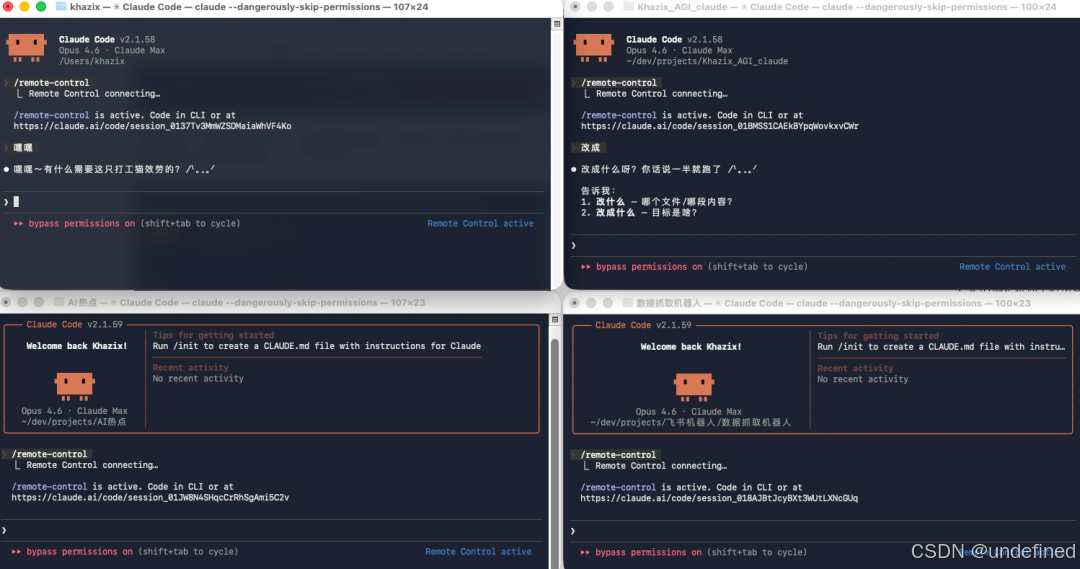This screenshot has height=569, width=1080.
Task: Click the '告诉我:' line in Khazix_AGI_claude window
Action: [x=598, y=191]
